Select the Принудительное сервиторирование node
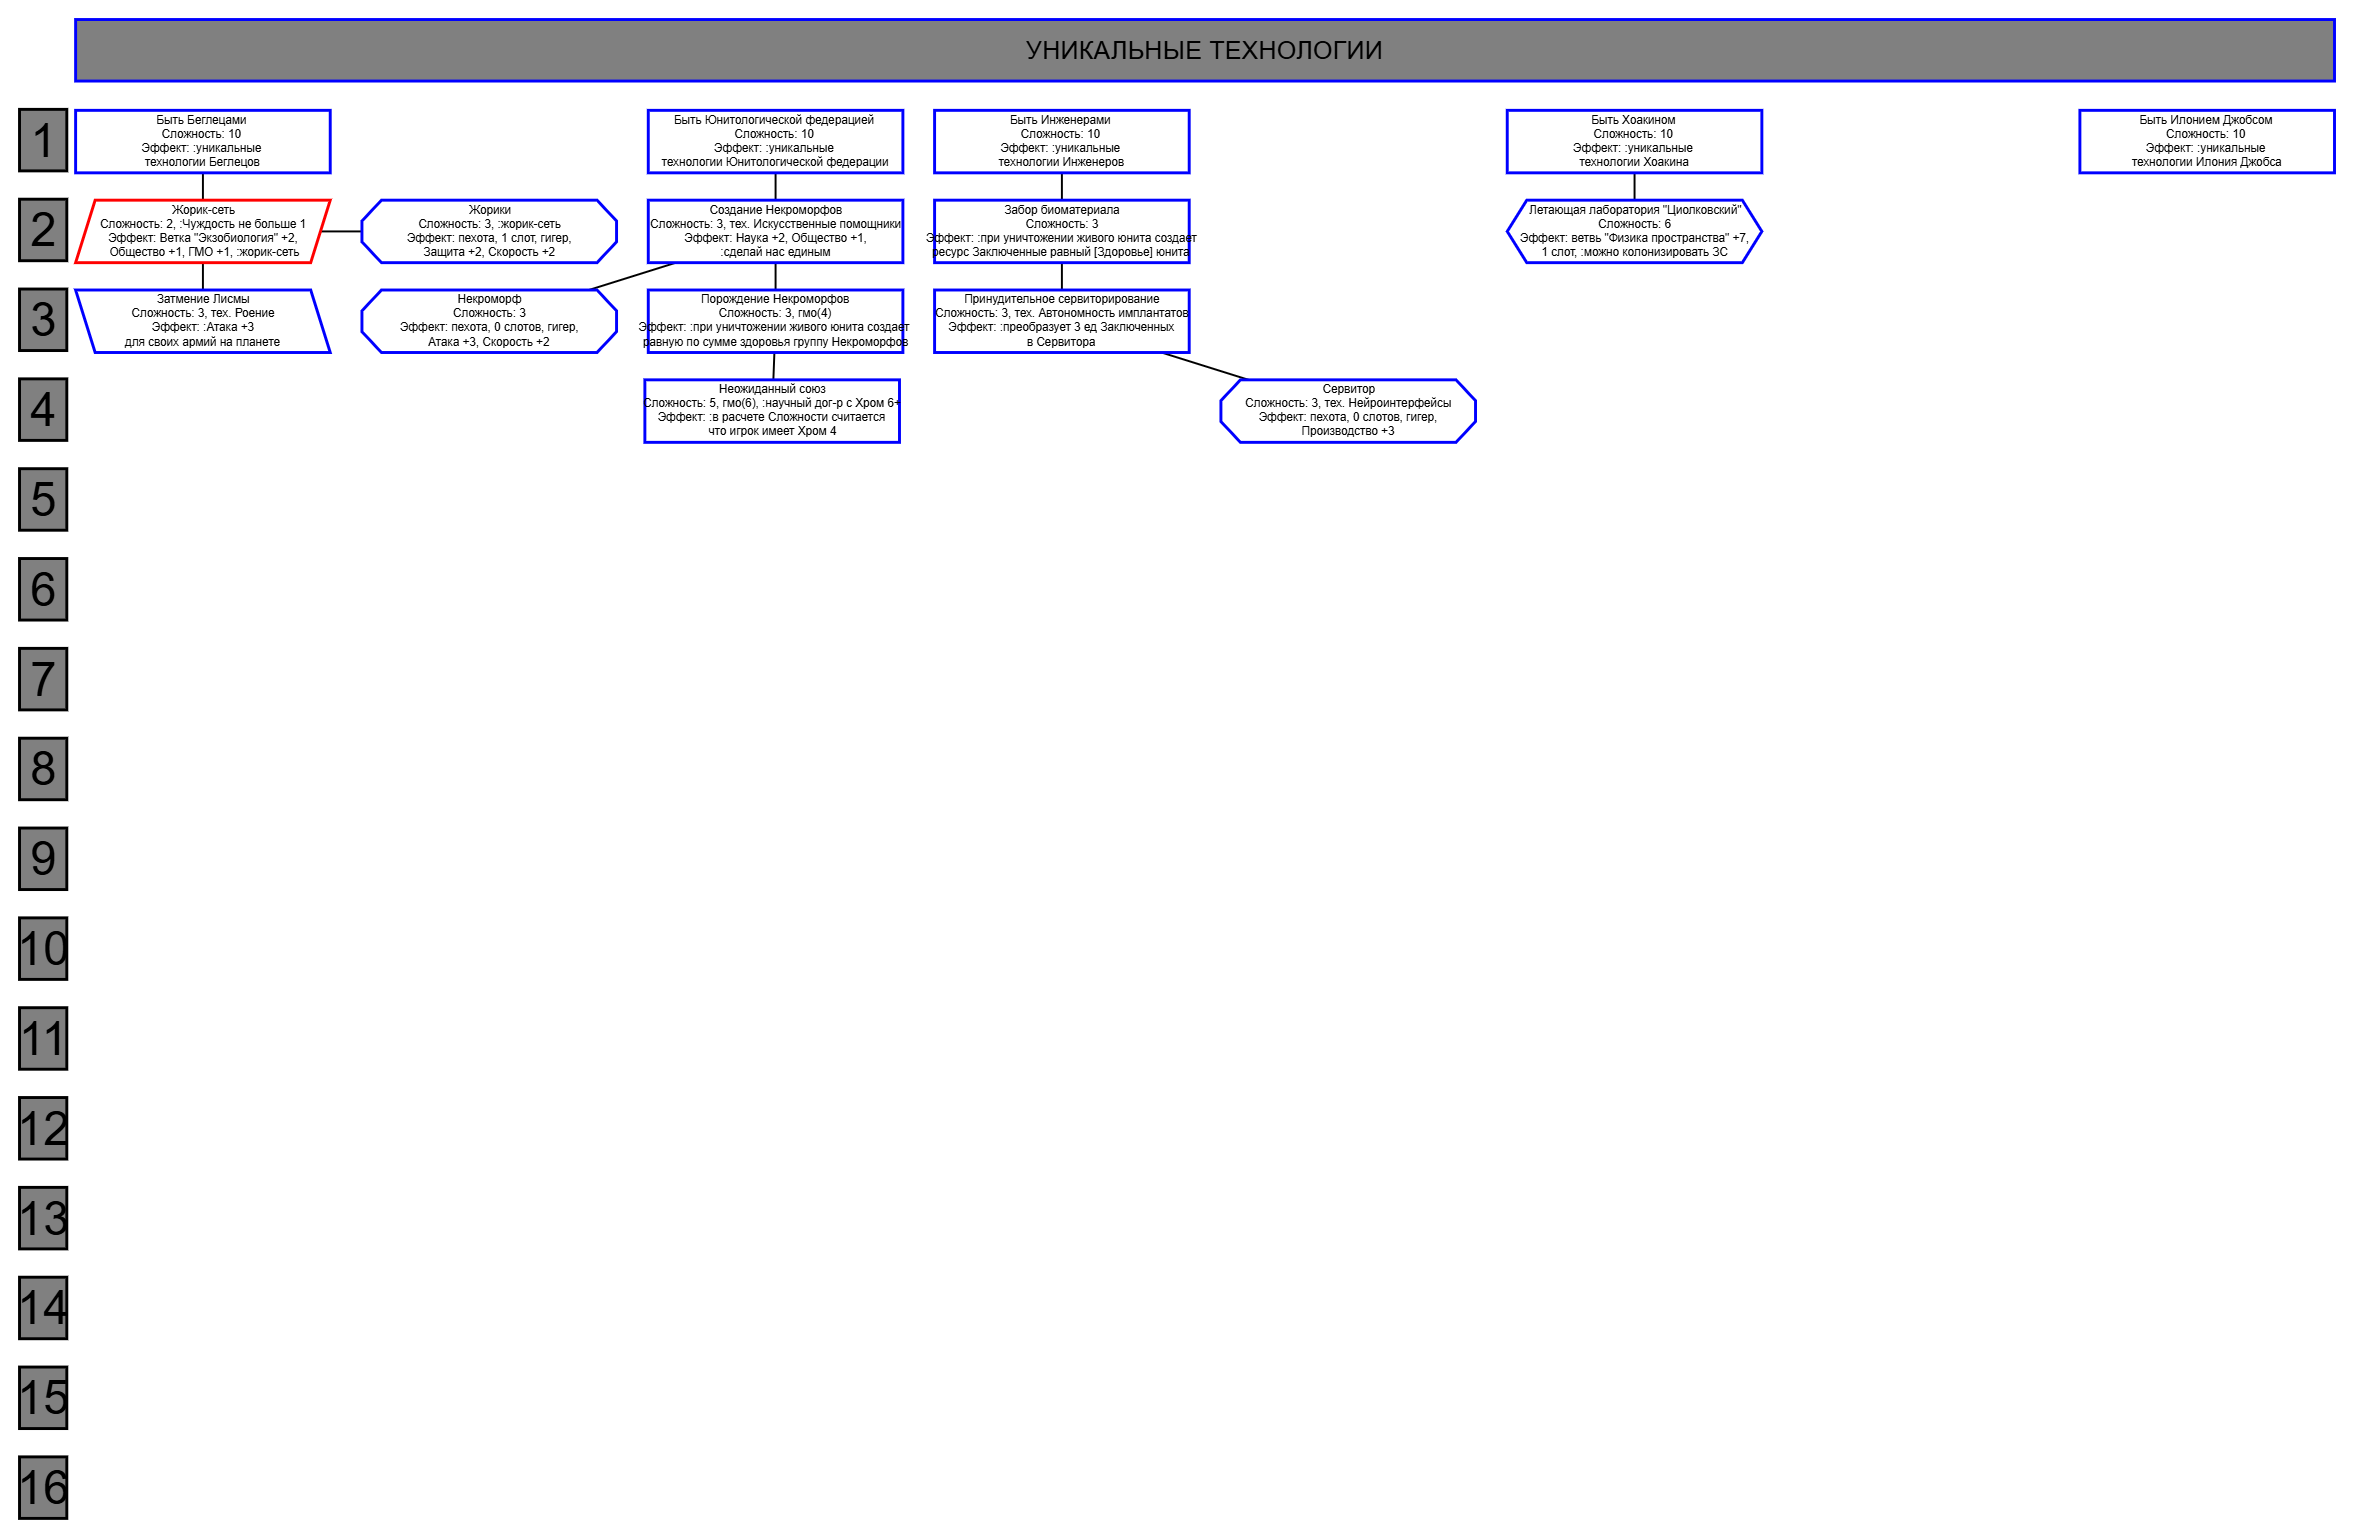2373x1535 pixels. [1061, 321]
